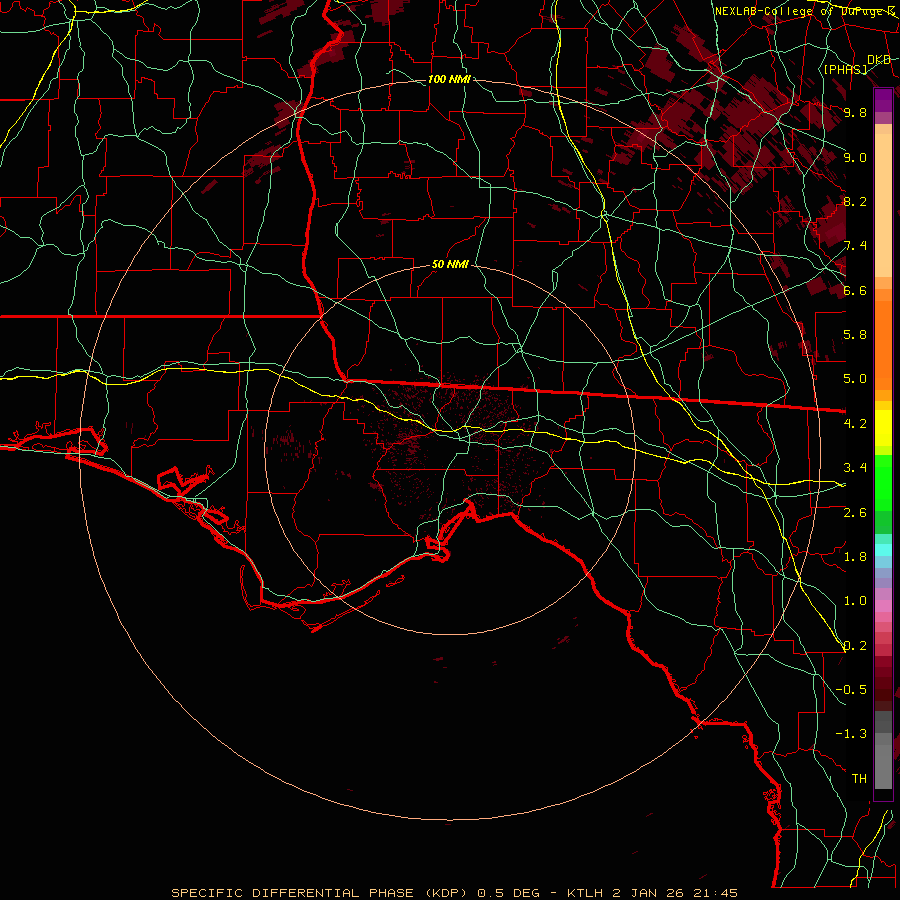Click the 9.8 scale value

pyautogui.click(x=855, y=112)
